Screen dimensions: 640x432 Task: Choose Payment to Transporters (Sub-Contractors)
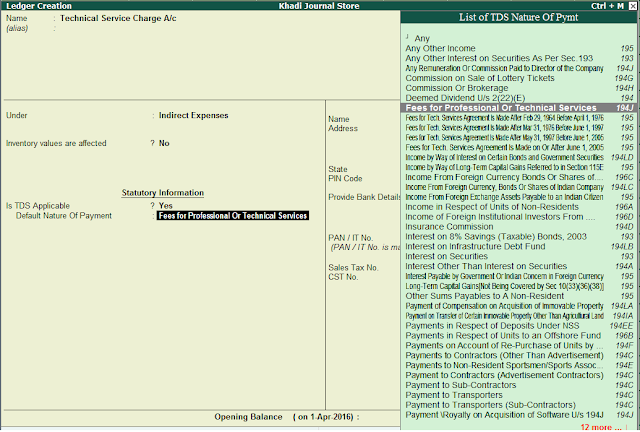(519, 405)
